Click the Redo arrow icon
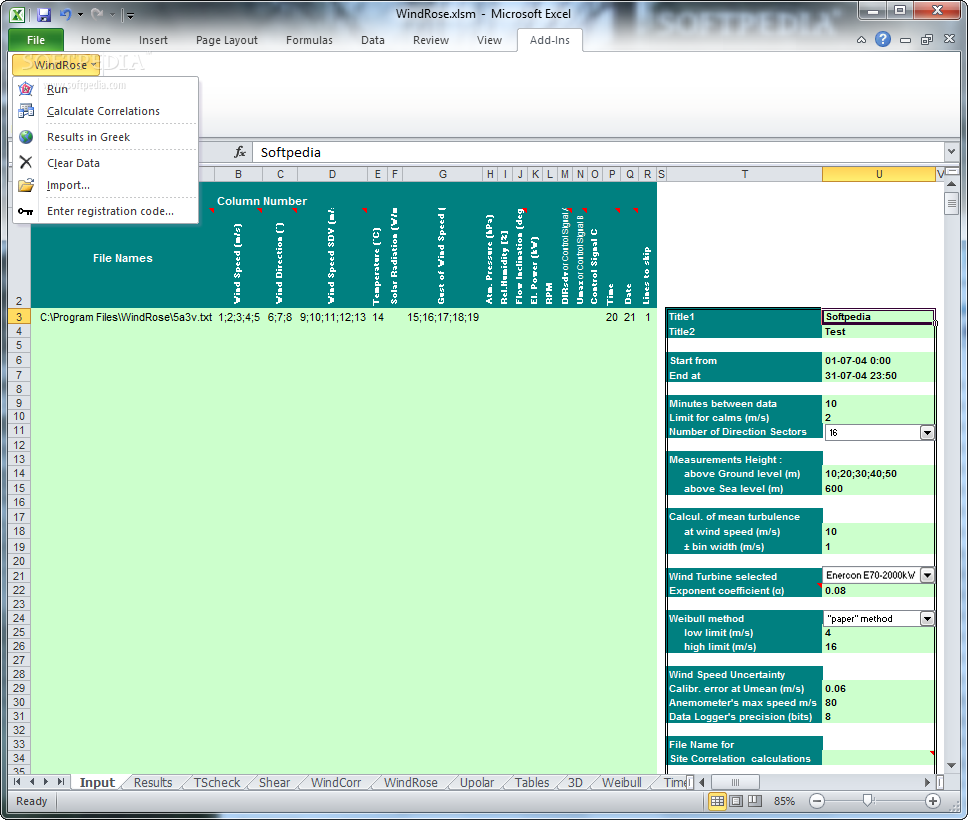This screenshot has height=820, width=968. (96, 14)
